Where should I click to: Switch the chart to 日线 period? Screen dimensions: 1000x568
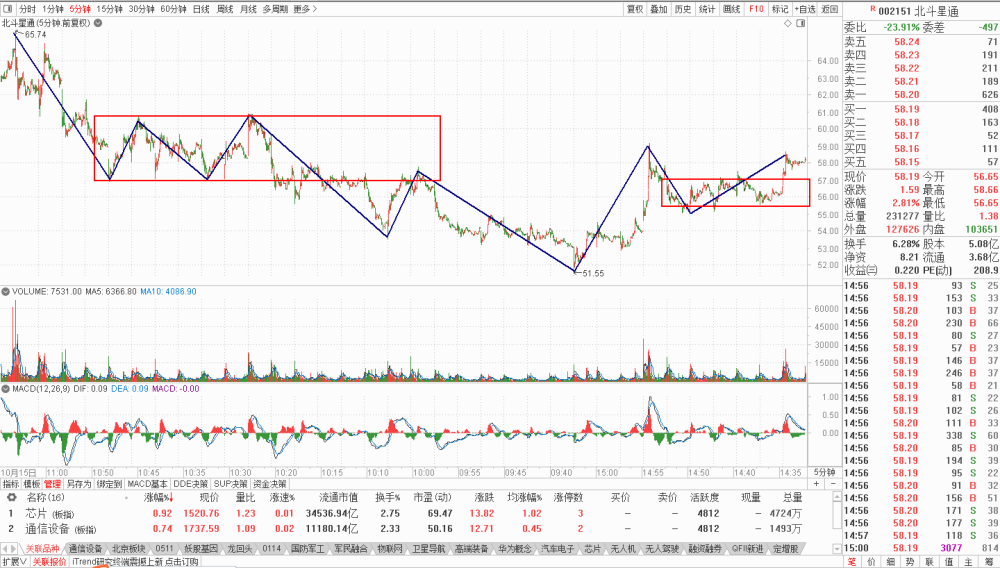pos(201,9)
